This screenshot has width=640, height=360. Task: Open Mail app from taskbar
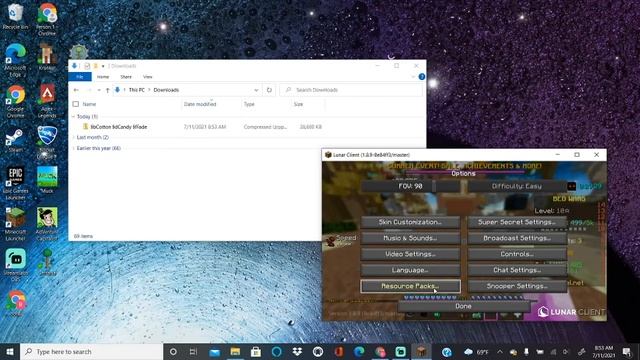click(214, 351)
